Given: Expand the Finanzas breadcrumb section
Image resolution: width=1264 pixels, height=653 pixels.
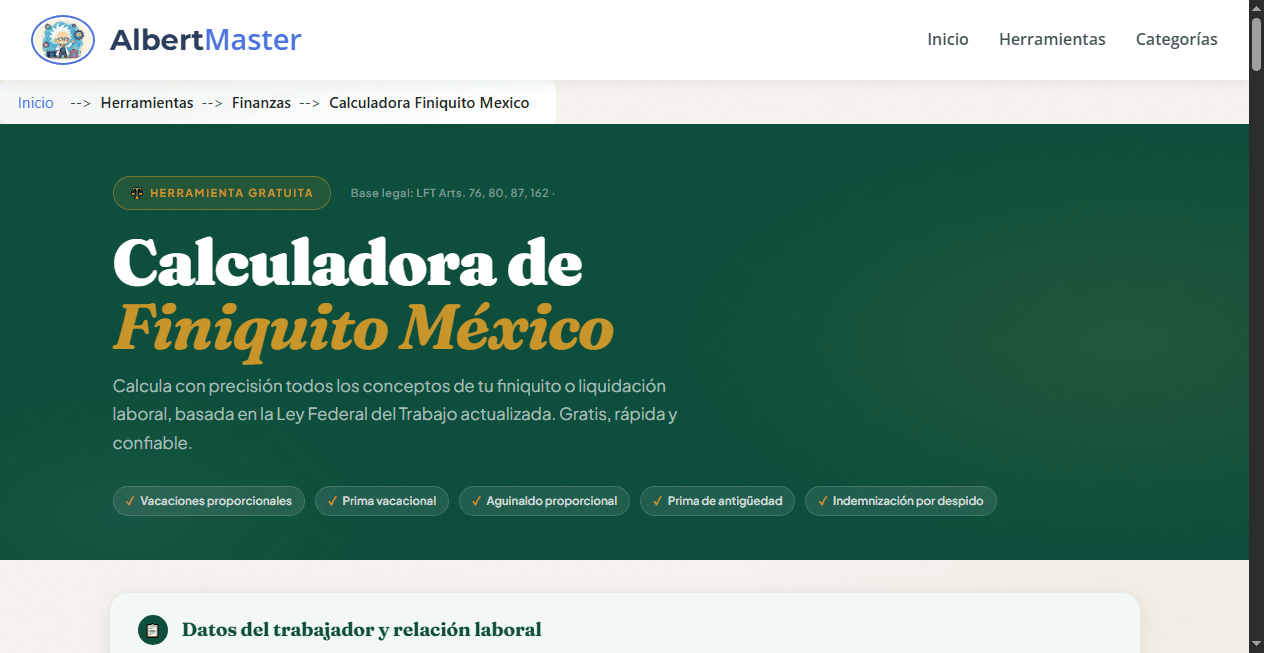Looking at the screenshot, I should click(x=261, y=102).
